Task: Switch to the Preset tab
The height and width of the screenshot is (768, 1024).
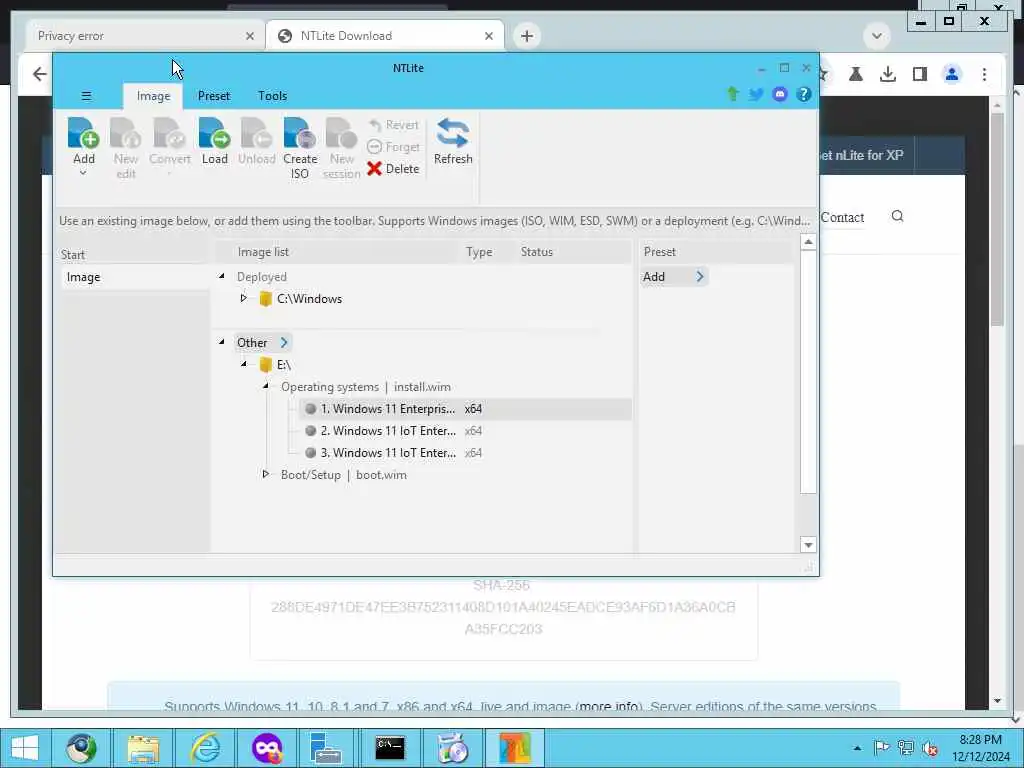Action: point(214,96)
